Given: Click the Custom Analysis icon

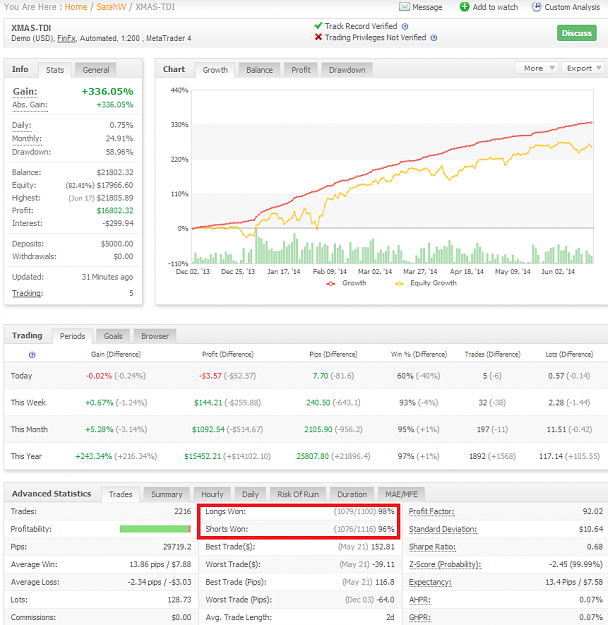Looking at the screenshot, I should pos(537,7).
